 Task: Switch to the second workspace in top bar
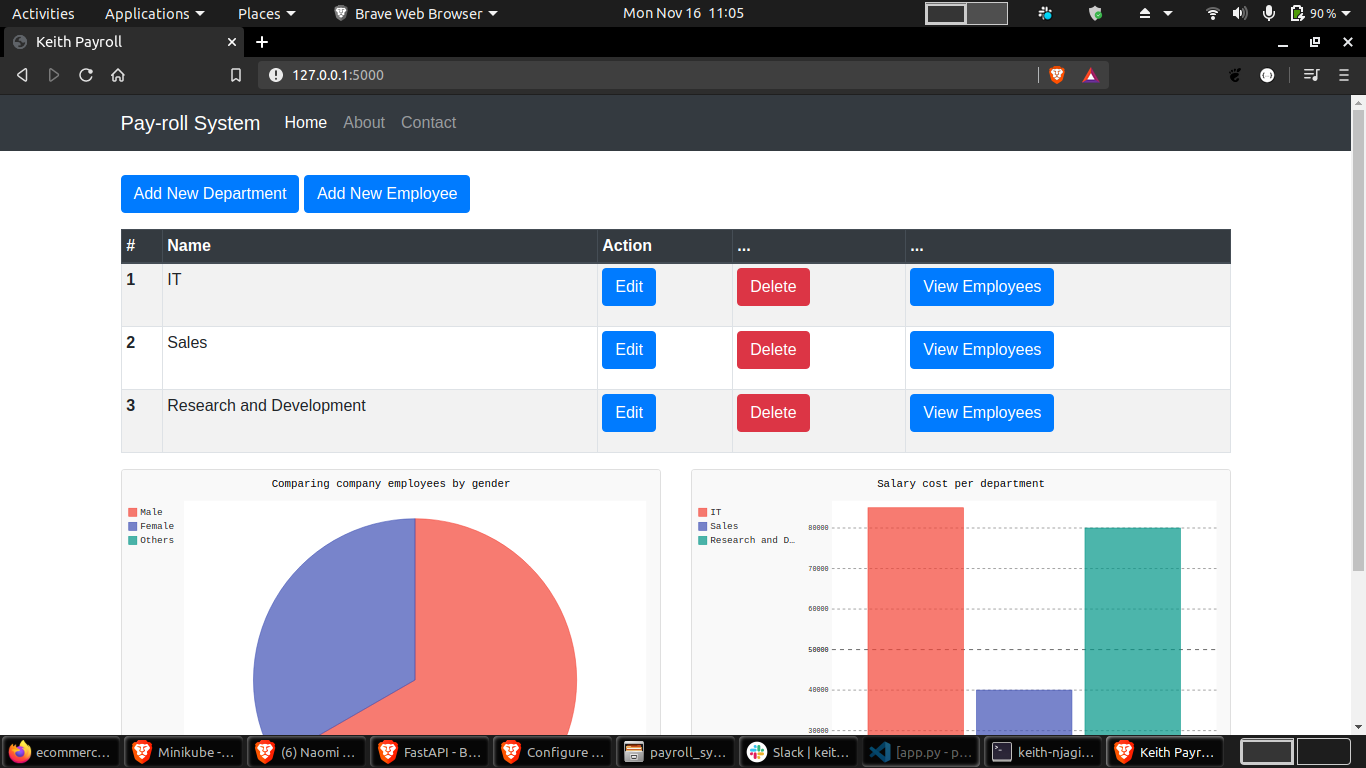click(x=987, y=13)
